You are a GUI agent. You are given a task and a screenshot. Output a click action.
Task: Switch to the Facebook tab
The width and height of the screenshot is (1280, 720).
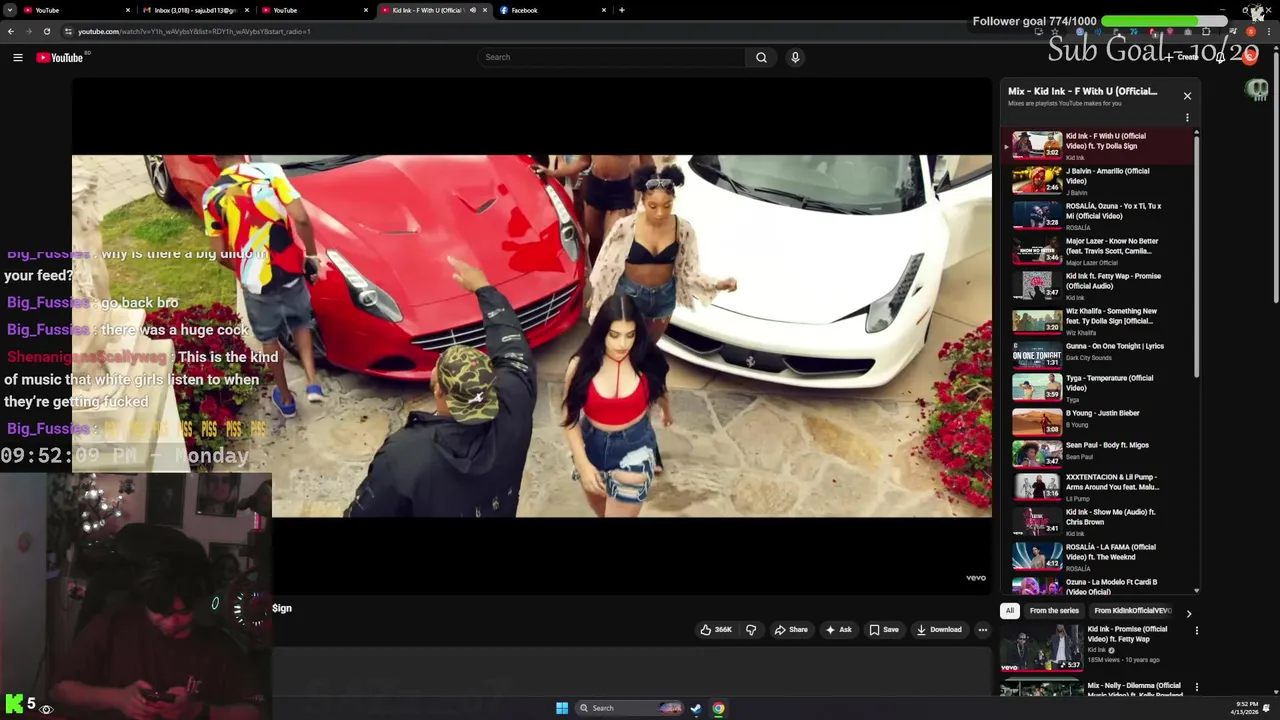[x=551, y=10]
